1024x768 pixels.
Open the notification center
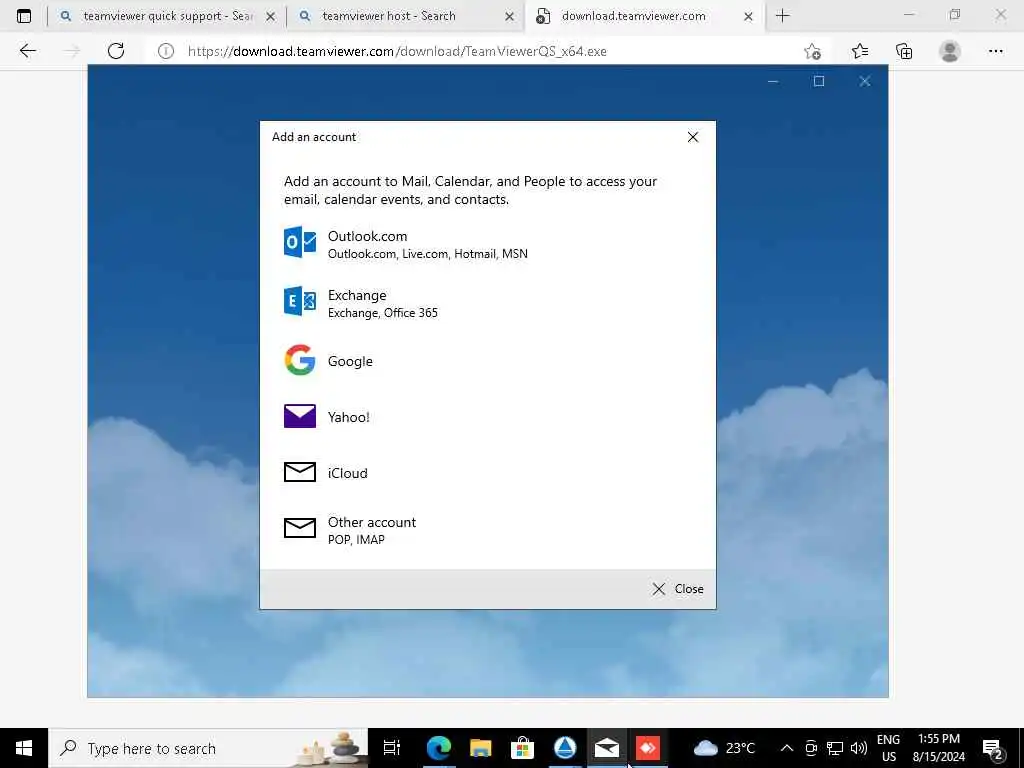click(993, 748)
